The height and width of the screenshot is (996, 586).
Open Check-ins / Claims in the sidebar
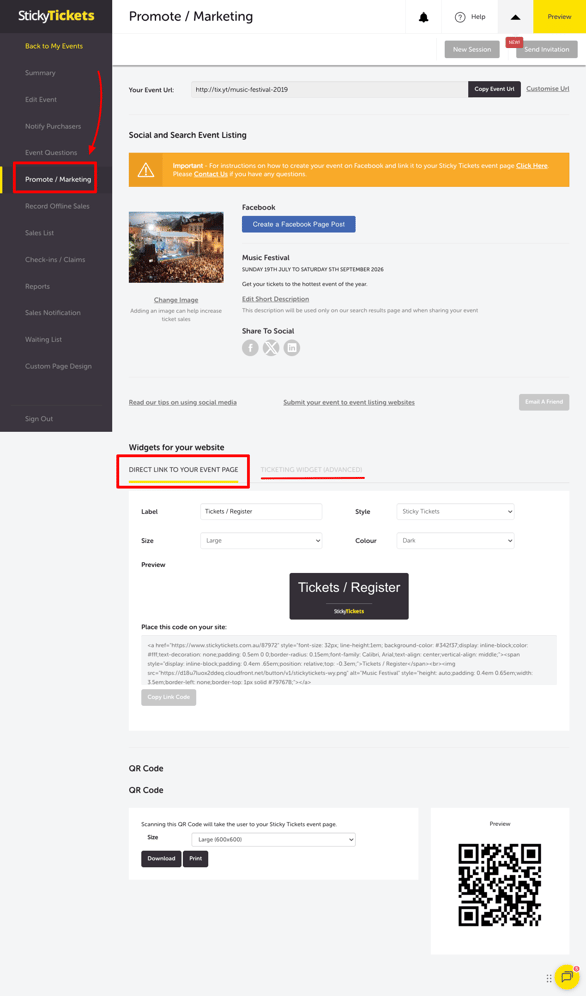pyautogui.click(x=55, y=260)
